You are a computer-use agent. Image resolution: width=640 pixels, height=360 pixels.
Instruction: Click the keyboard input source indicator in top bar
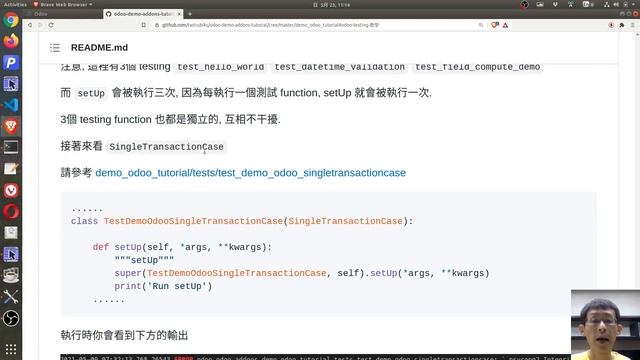588,4
